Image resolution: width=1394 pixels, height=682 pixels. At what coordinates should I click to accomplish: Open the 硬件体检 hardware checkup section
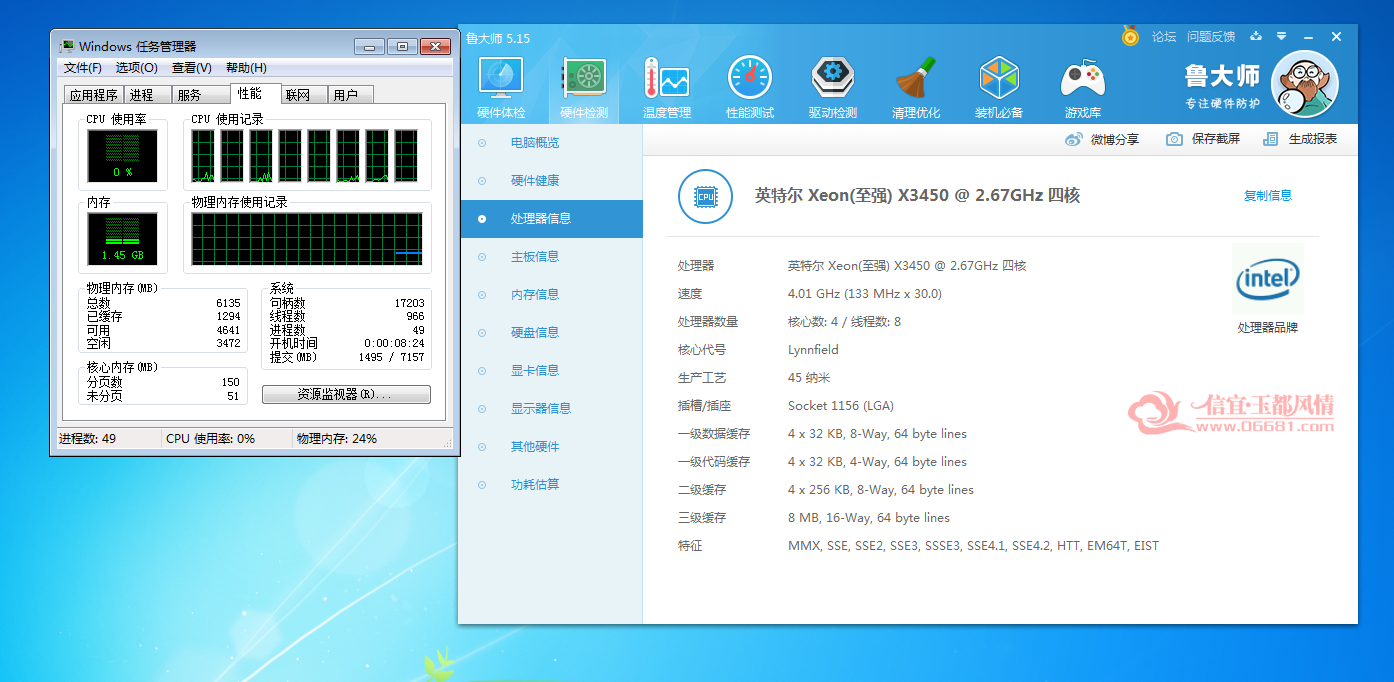[501, 89]
